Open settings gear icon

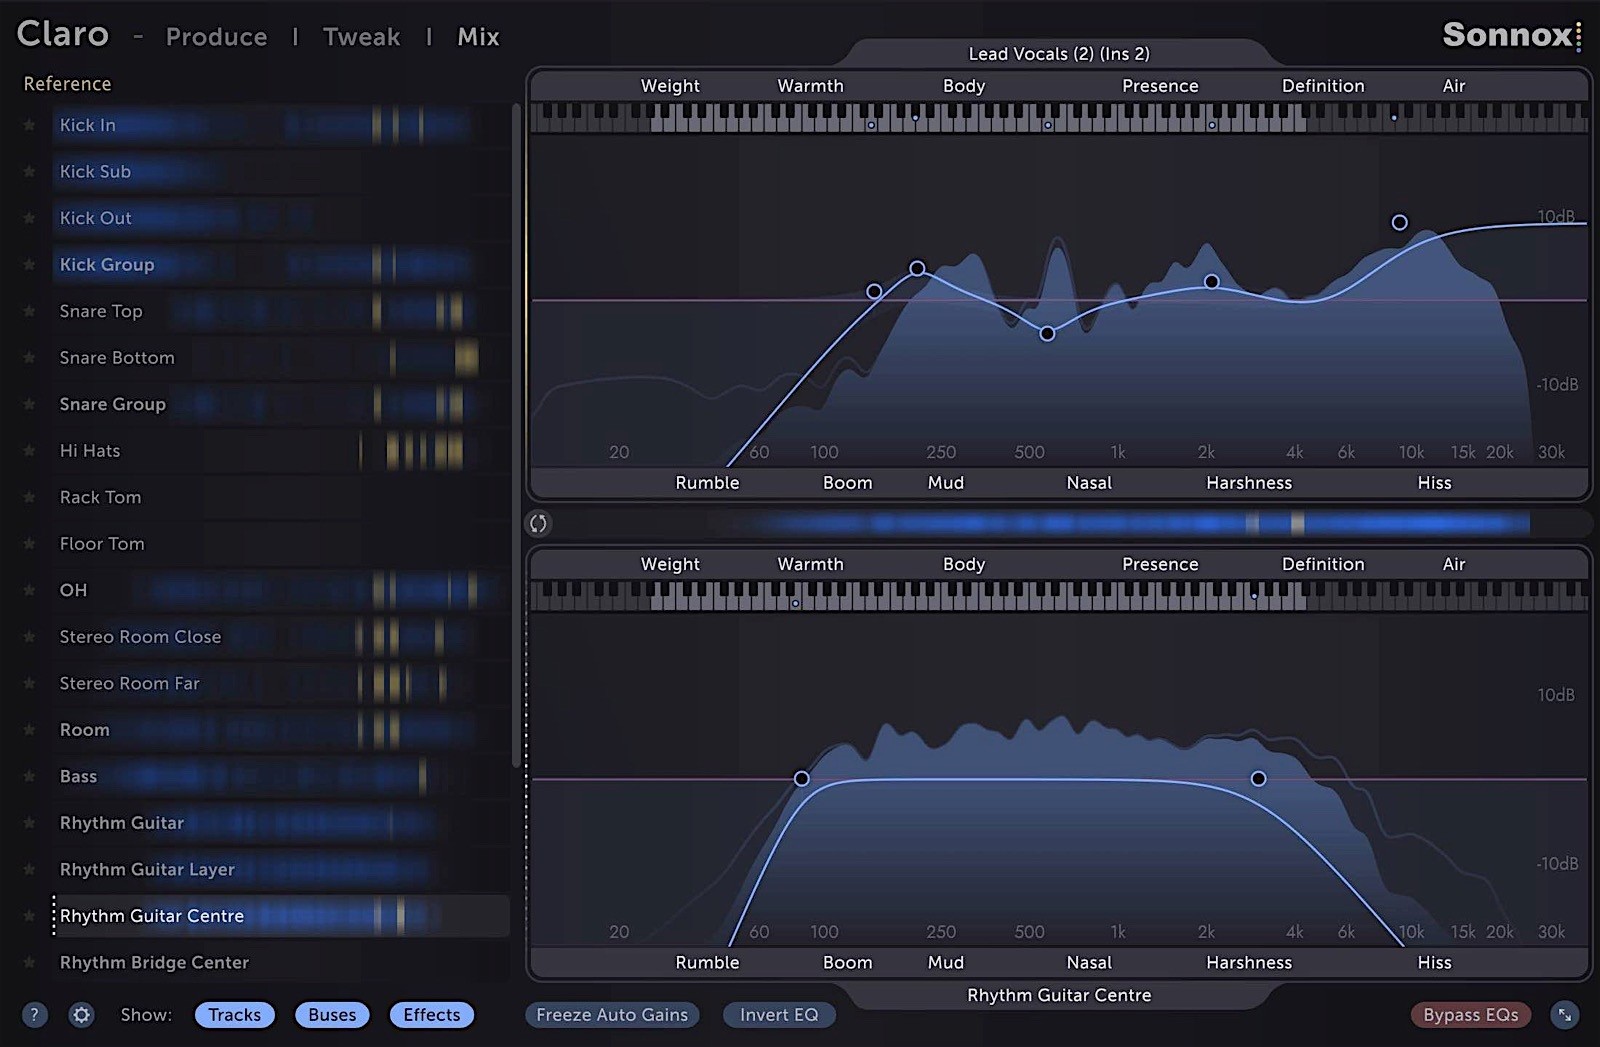81,1015
